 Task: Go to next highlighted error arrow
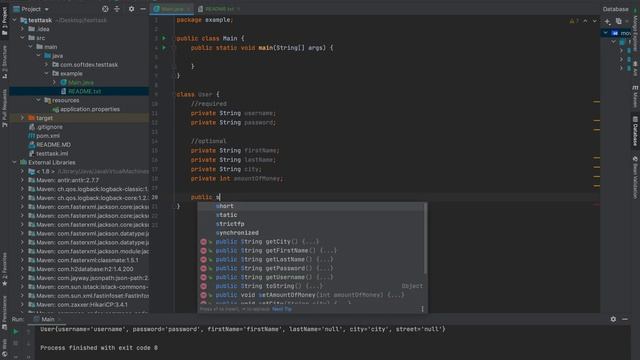(x=595, y=21)
